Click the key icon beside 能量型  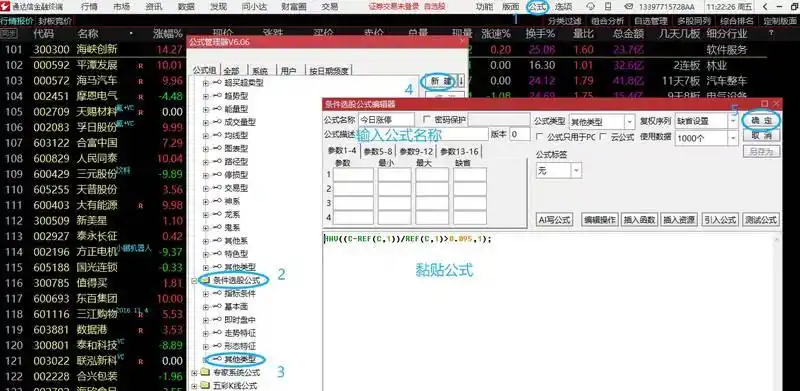tap(216, 109)
